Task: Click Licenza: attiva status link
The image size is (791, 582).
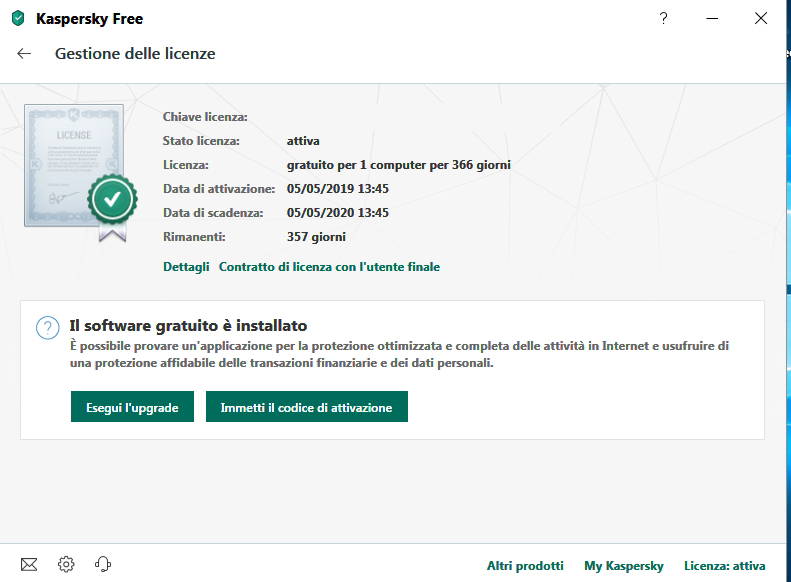Action: click(x=724, y=565)
